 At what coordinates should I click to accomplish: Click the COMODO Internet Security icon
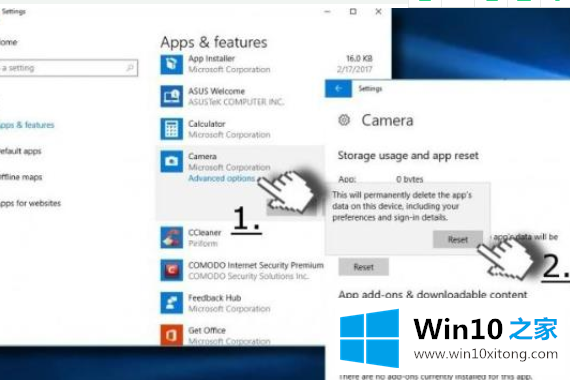tap(171, 270)
